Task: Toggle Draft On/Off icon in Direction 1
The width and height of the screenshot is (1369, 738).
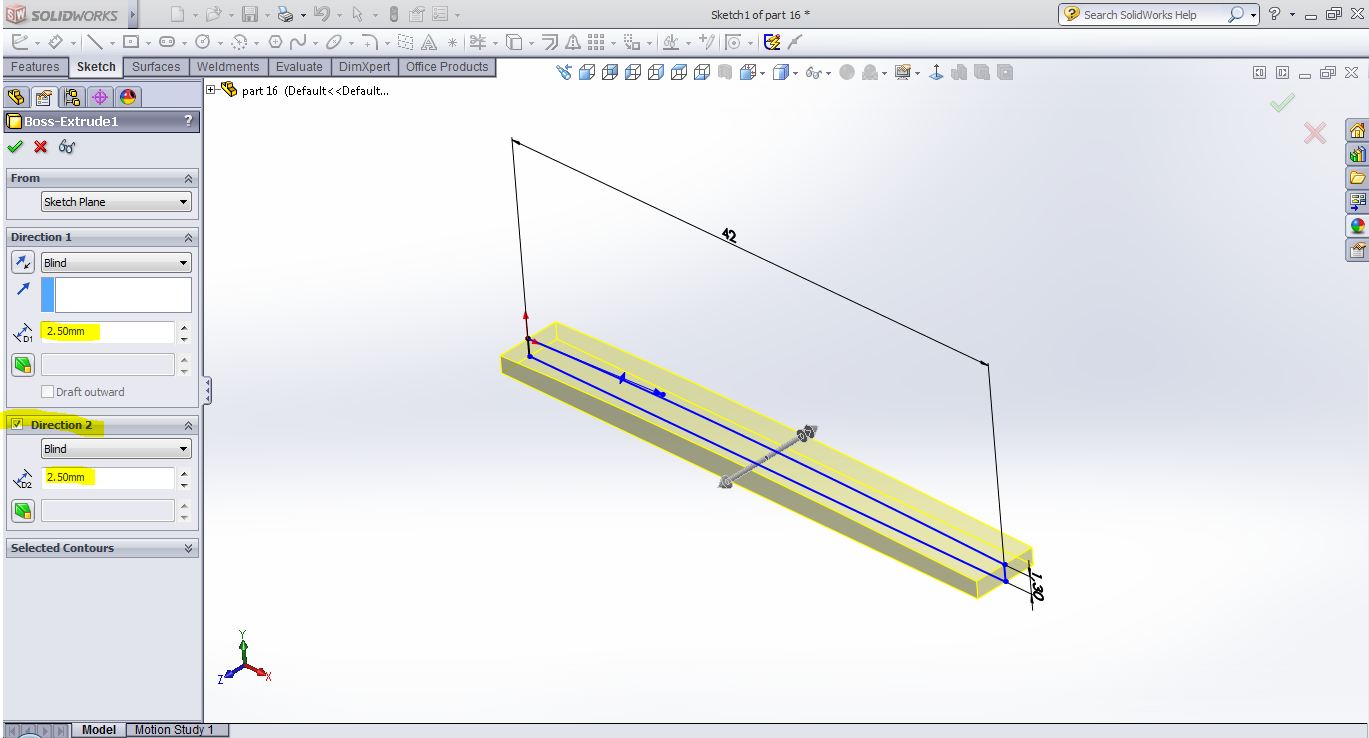Action: [x=22, y=364]
